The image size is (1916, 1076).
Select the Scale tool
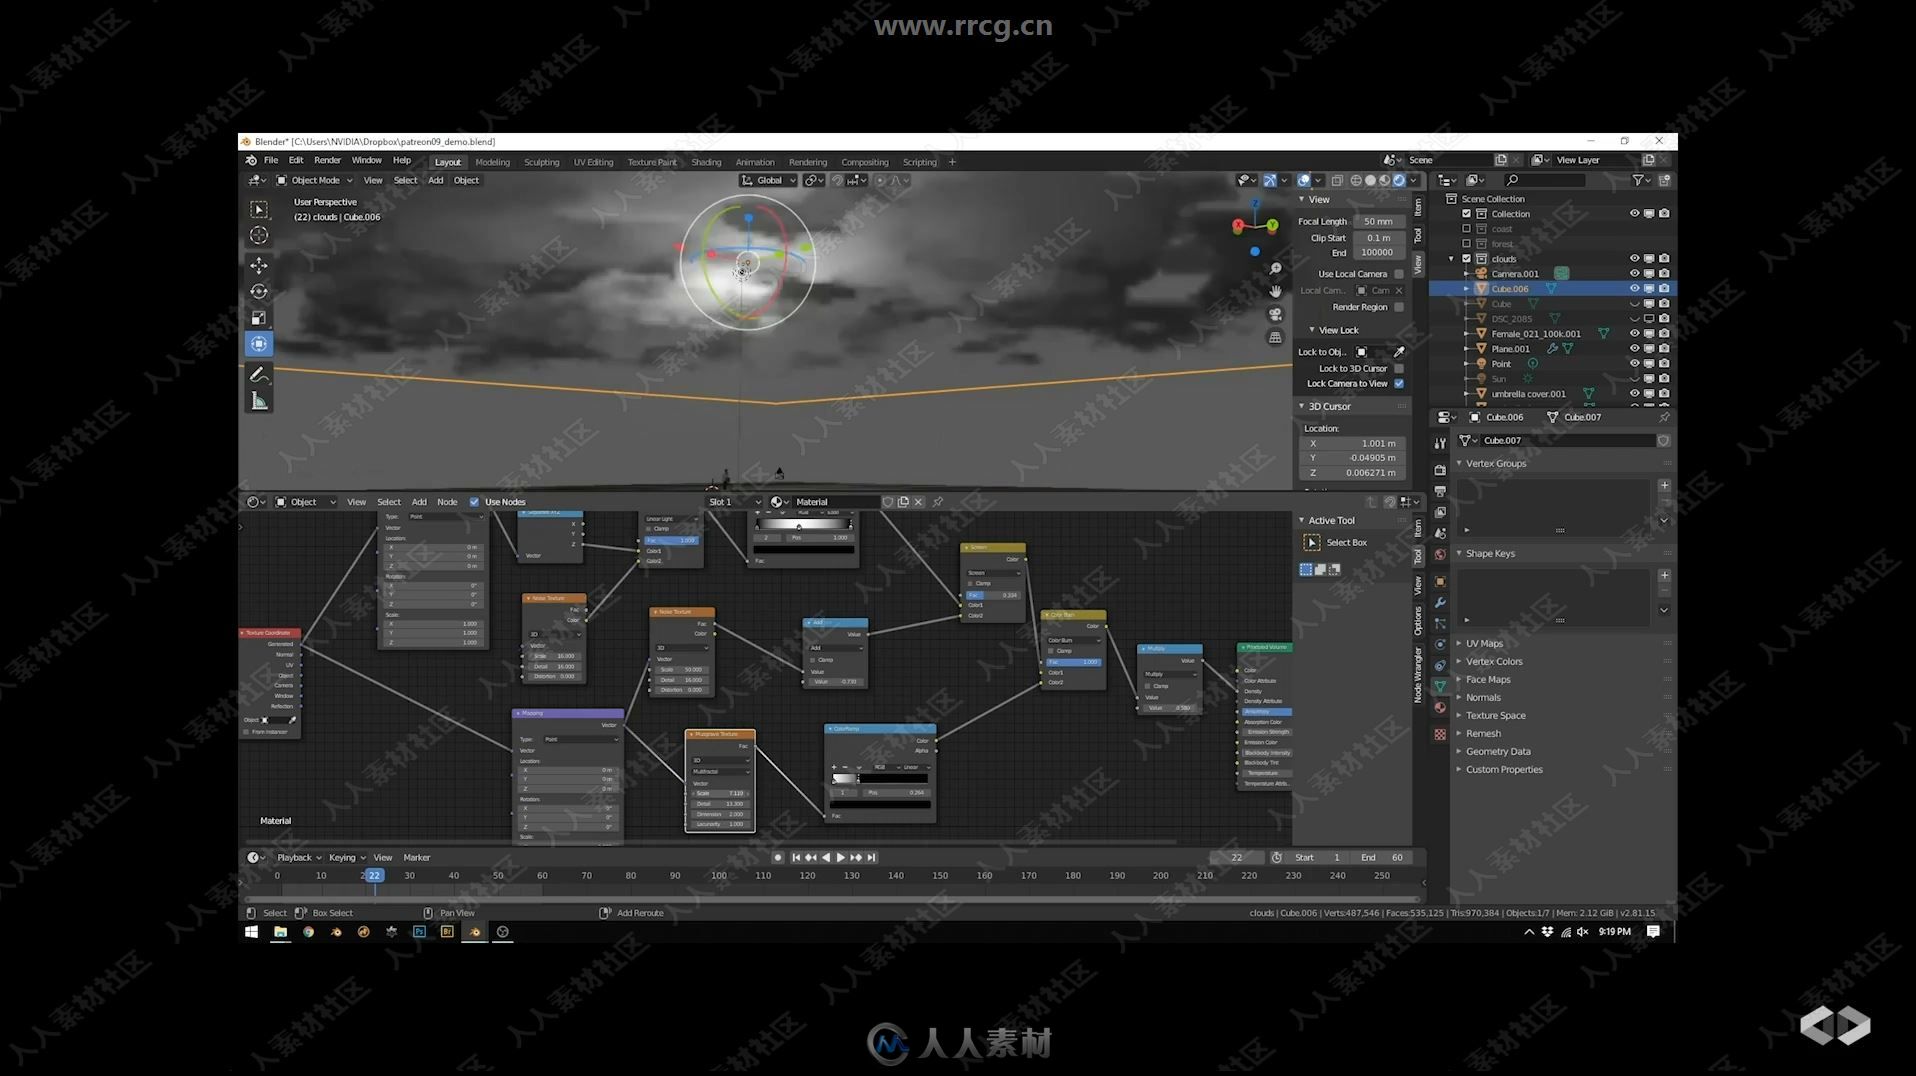click(x=259, y=317)
